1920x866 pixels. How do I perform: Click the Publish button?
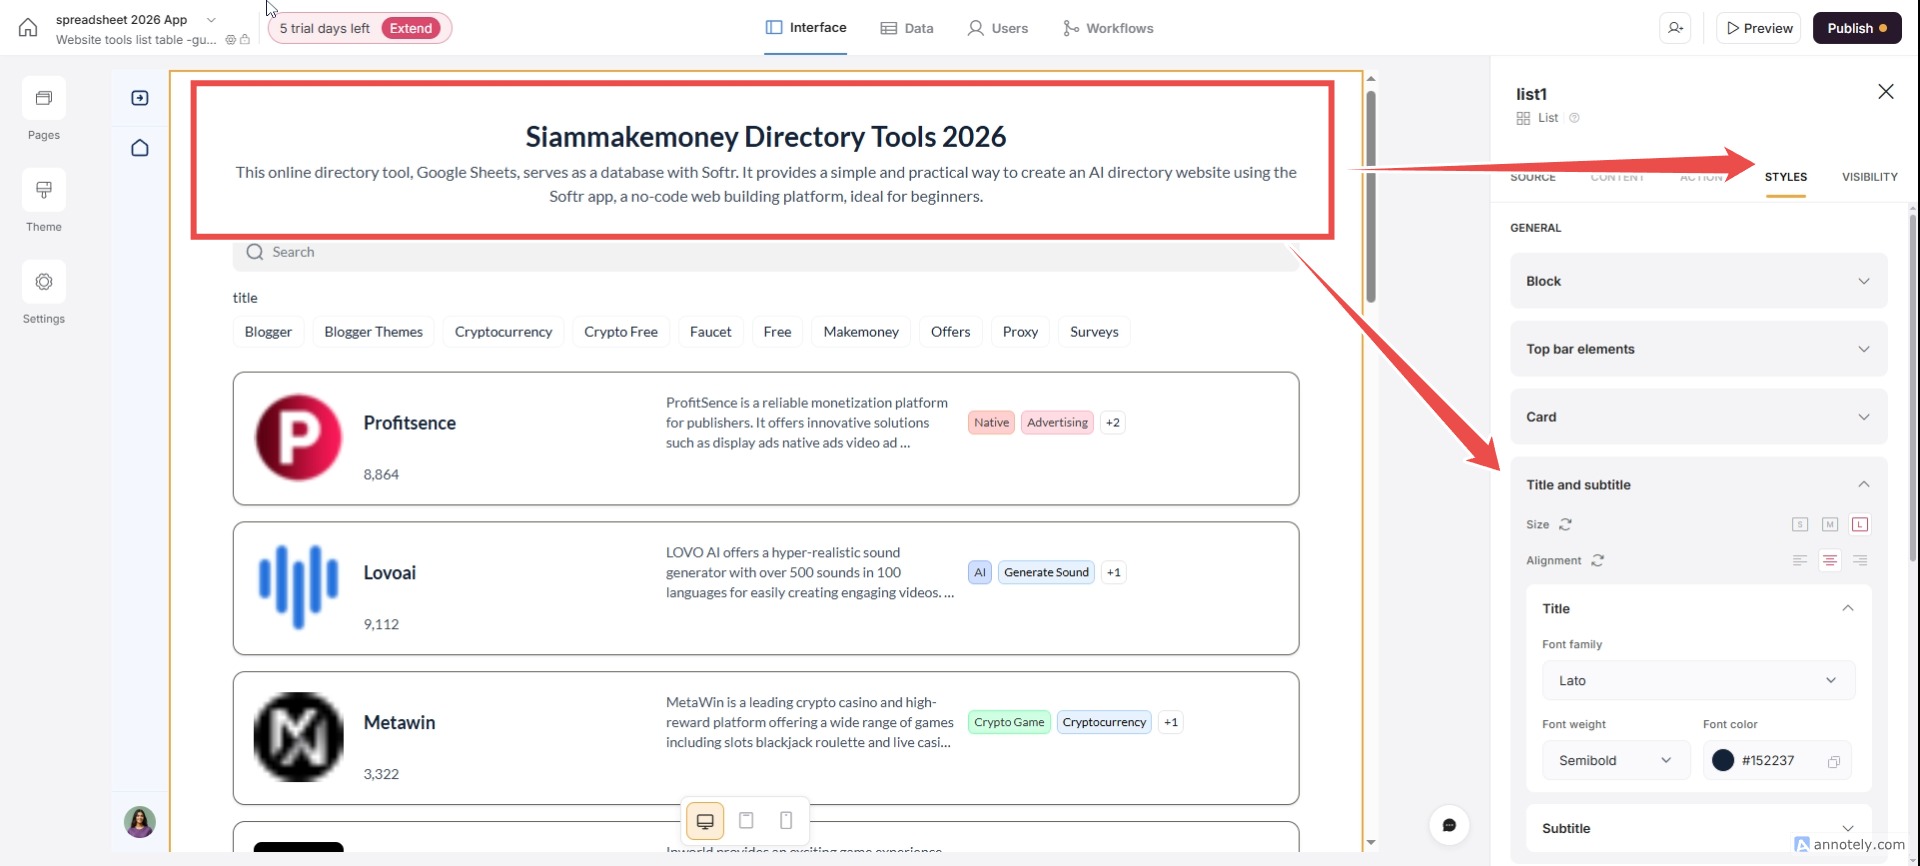[x=1857, y=28]
